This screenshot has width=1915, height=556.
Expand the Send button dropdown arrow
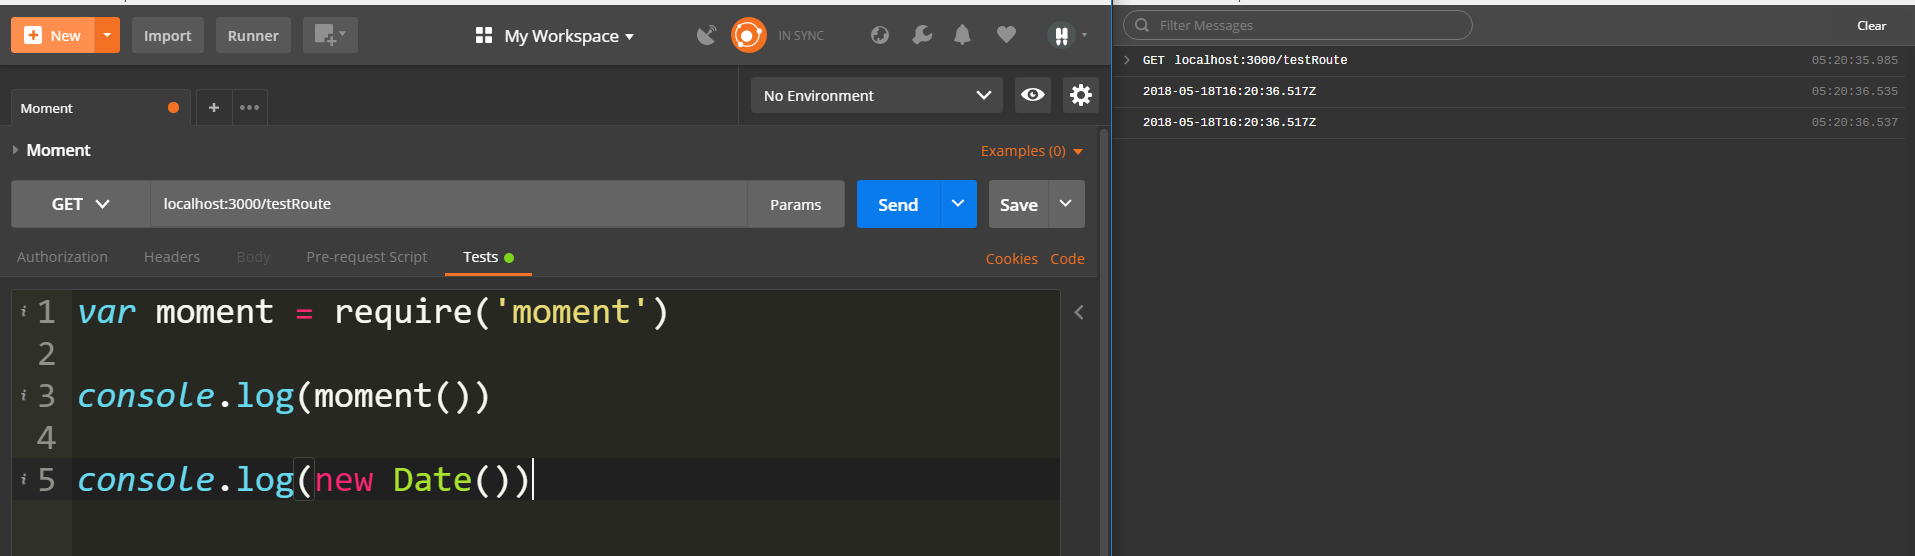tap(958, 204)
